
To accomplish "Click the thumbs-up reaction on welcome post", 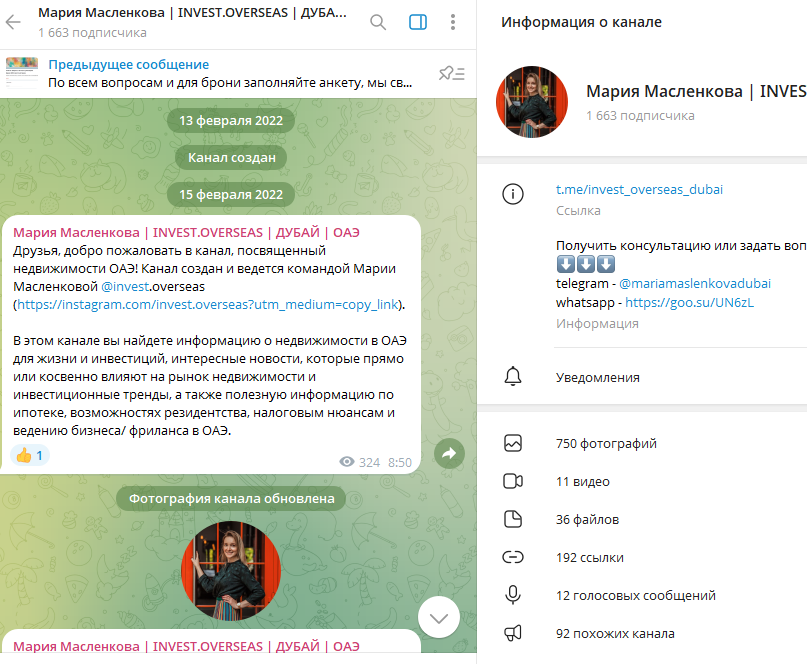I will (30, 456).
